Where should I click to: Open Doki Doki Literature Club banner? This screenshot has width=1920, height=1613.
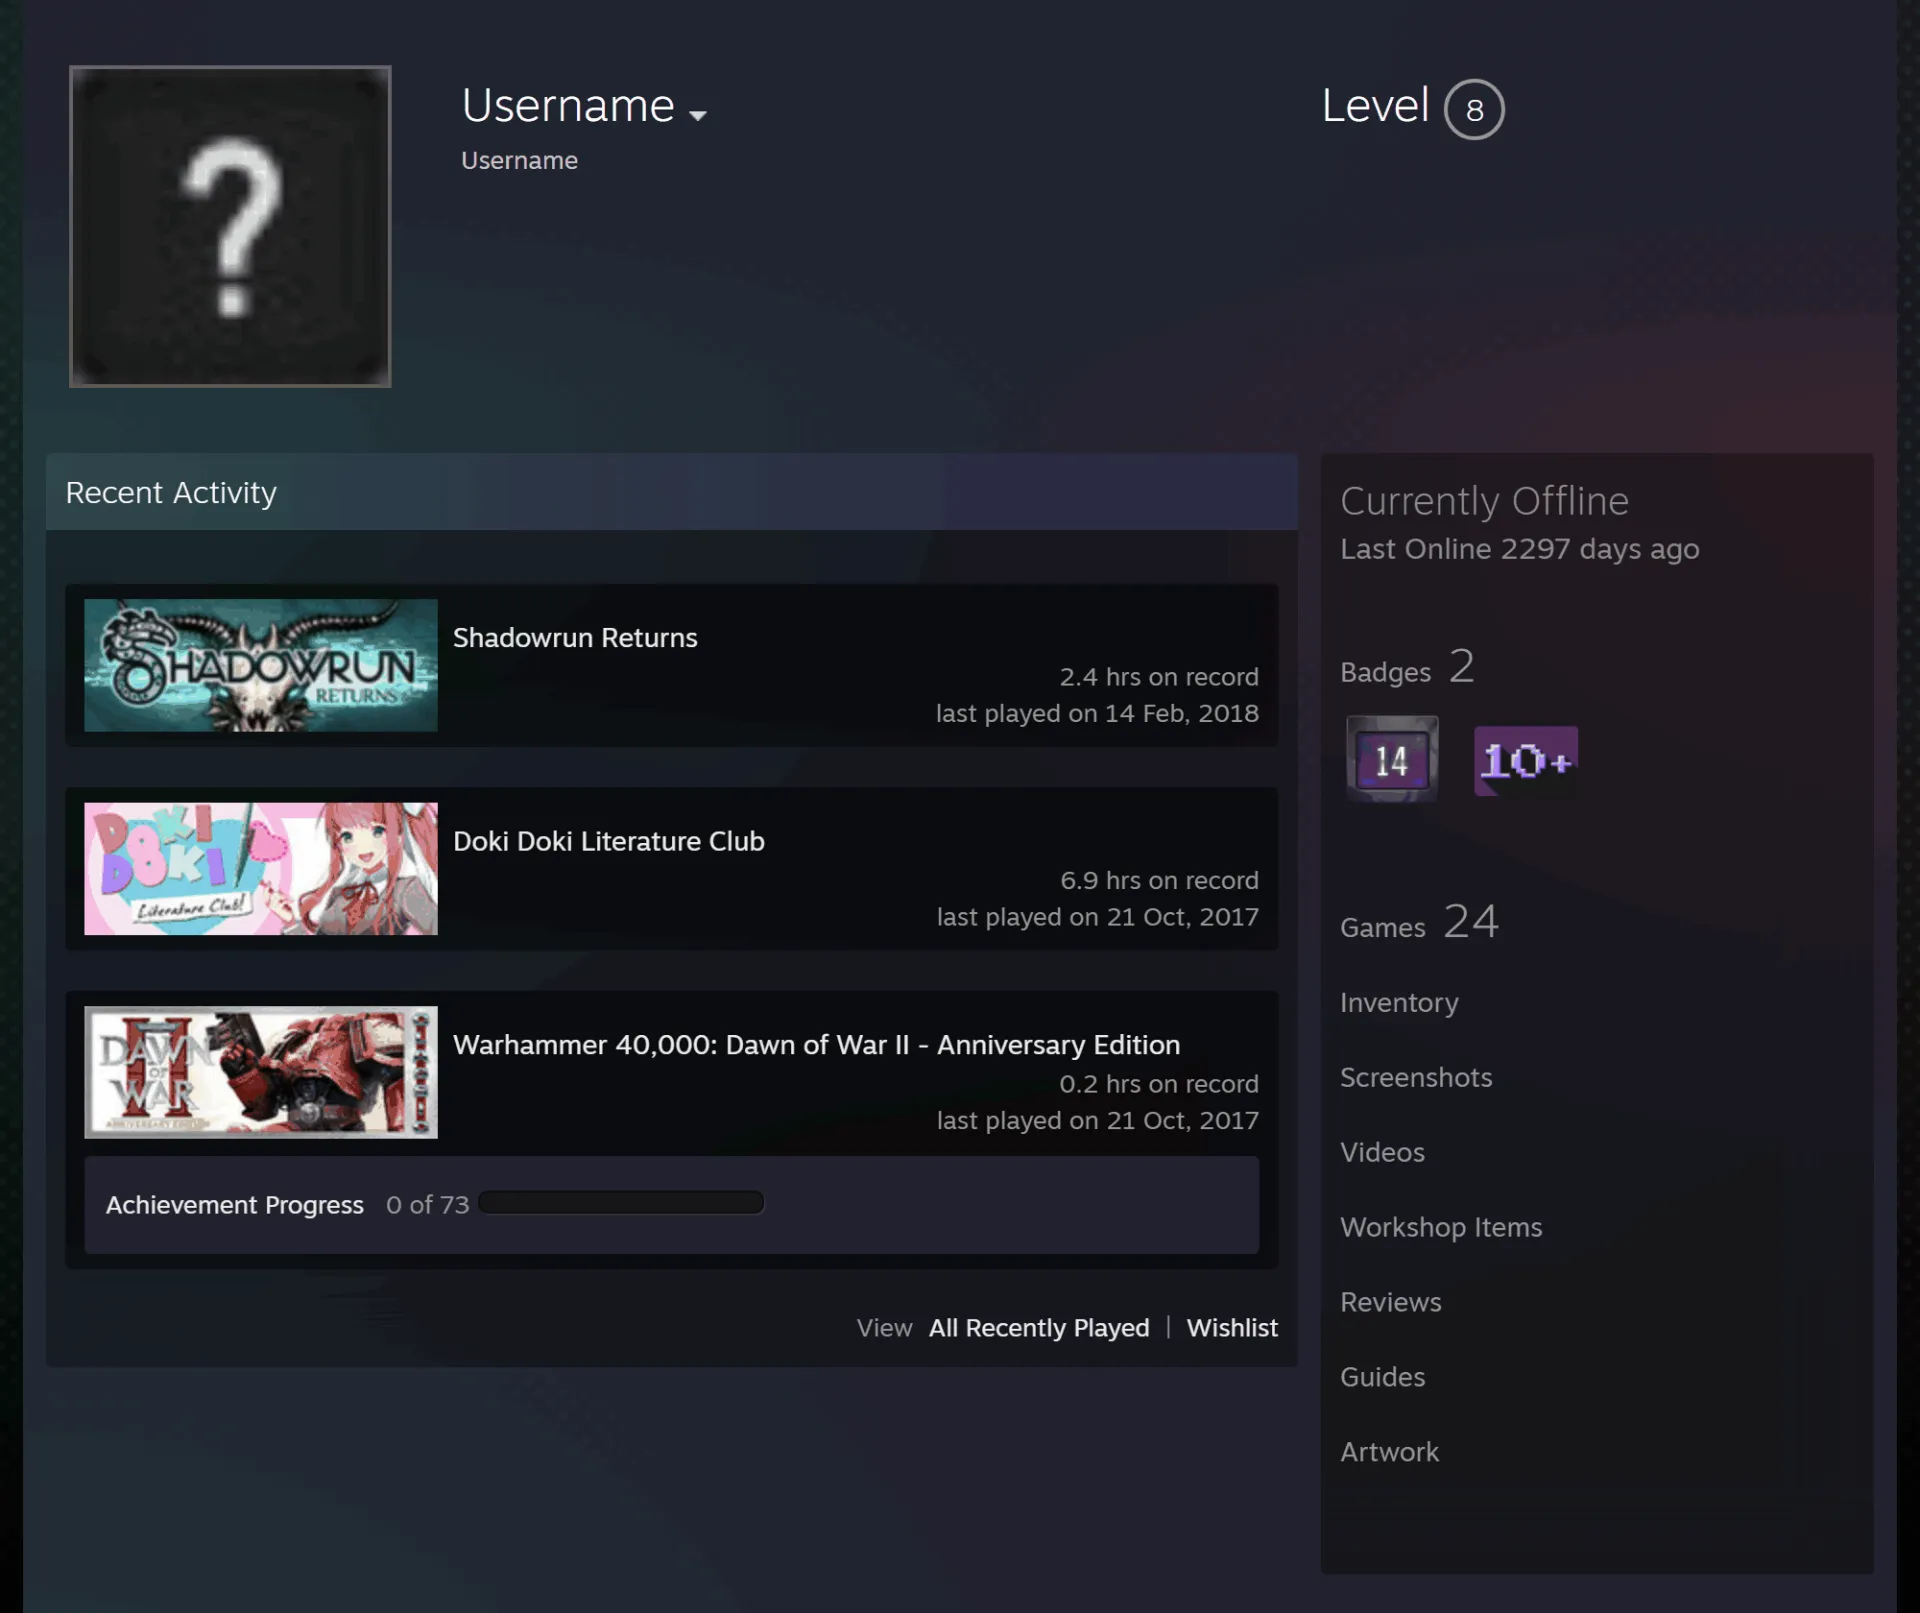click(x=261, y=869)
